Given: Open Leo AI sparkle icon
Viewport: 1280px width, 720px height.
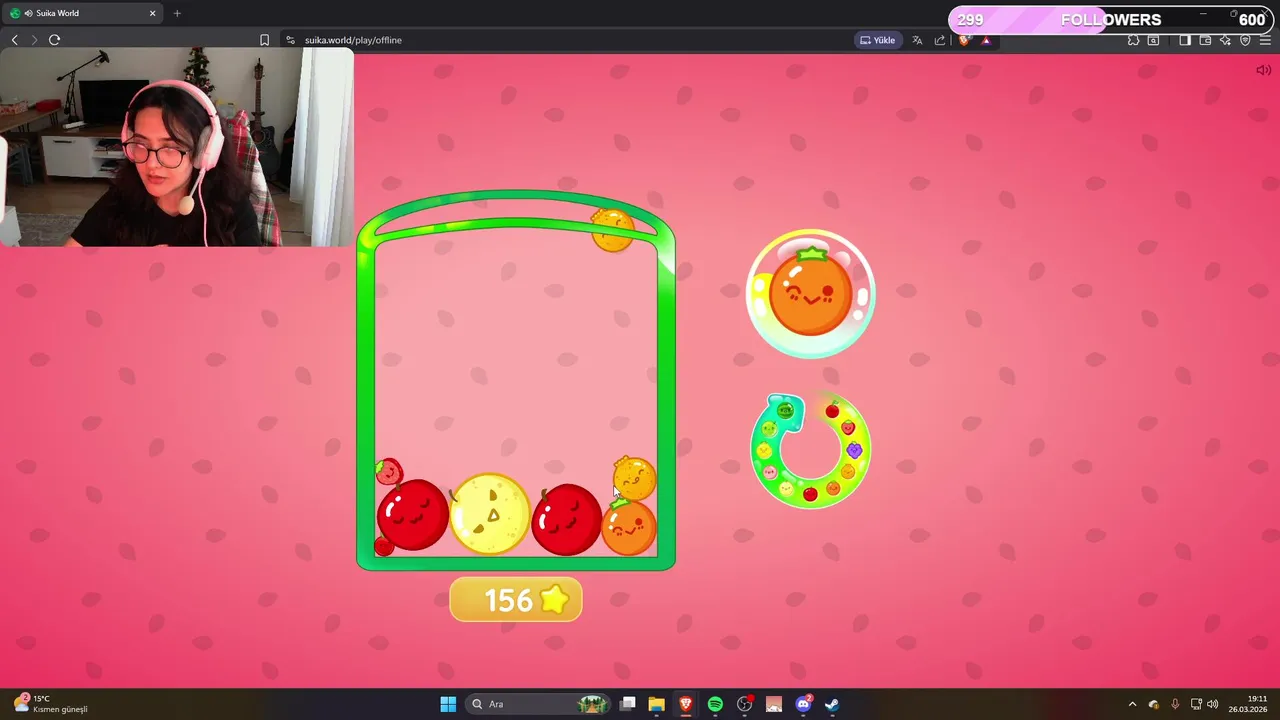Looking at the screenshot, I should tap(1225, 40).
